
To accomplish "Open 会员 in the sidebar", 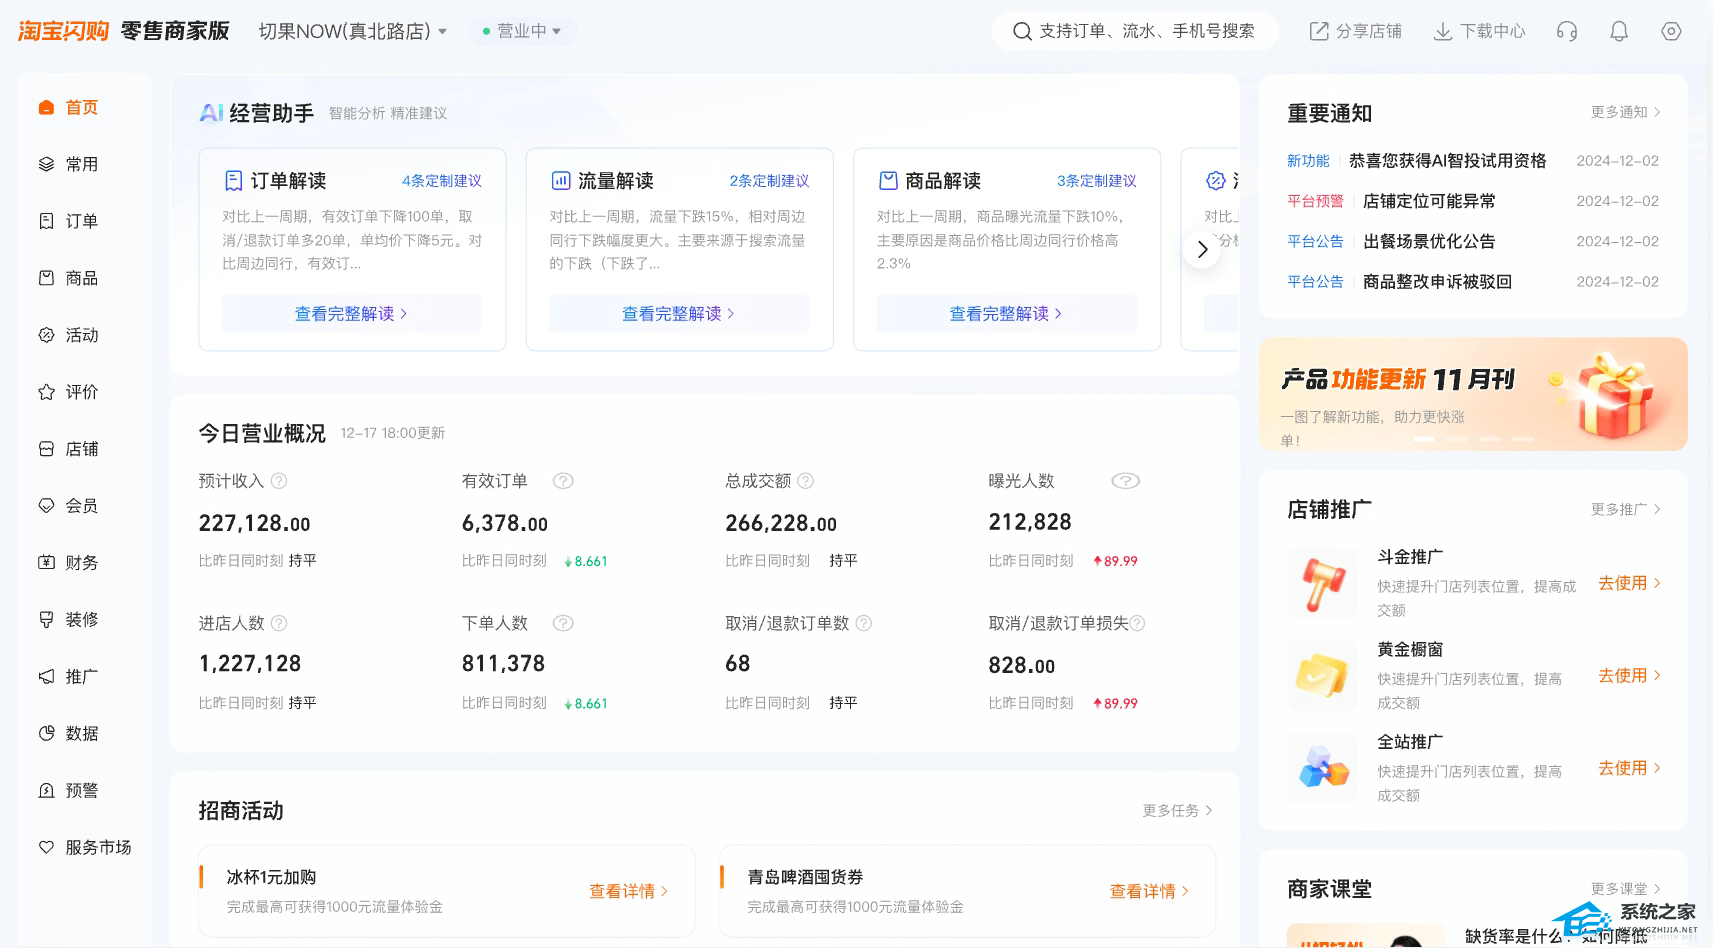I will [x=84, y=506].
